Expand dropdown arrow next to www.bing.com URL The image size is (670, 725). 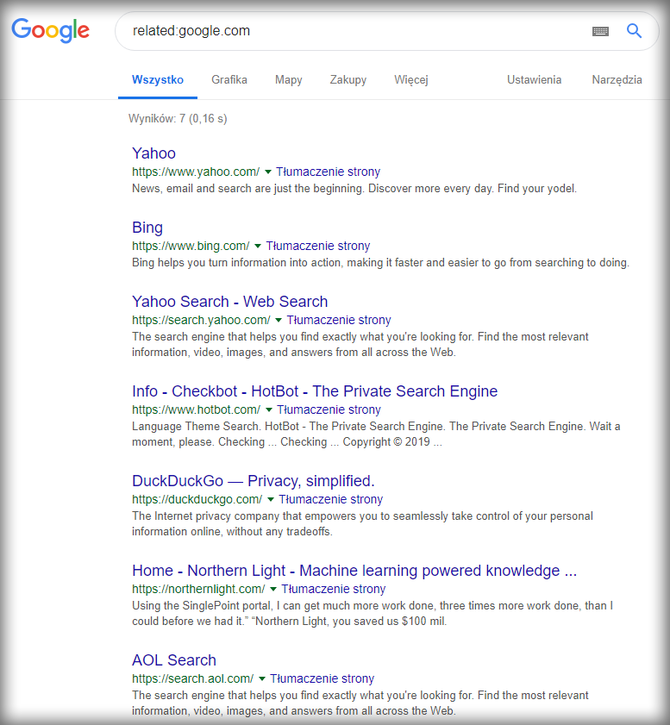point(258,246)
